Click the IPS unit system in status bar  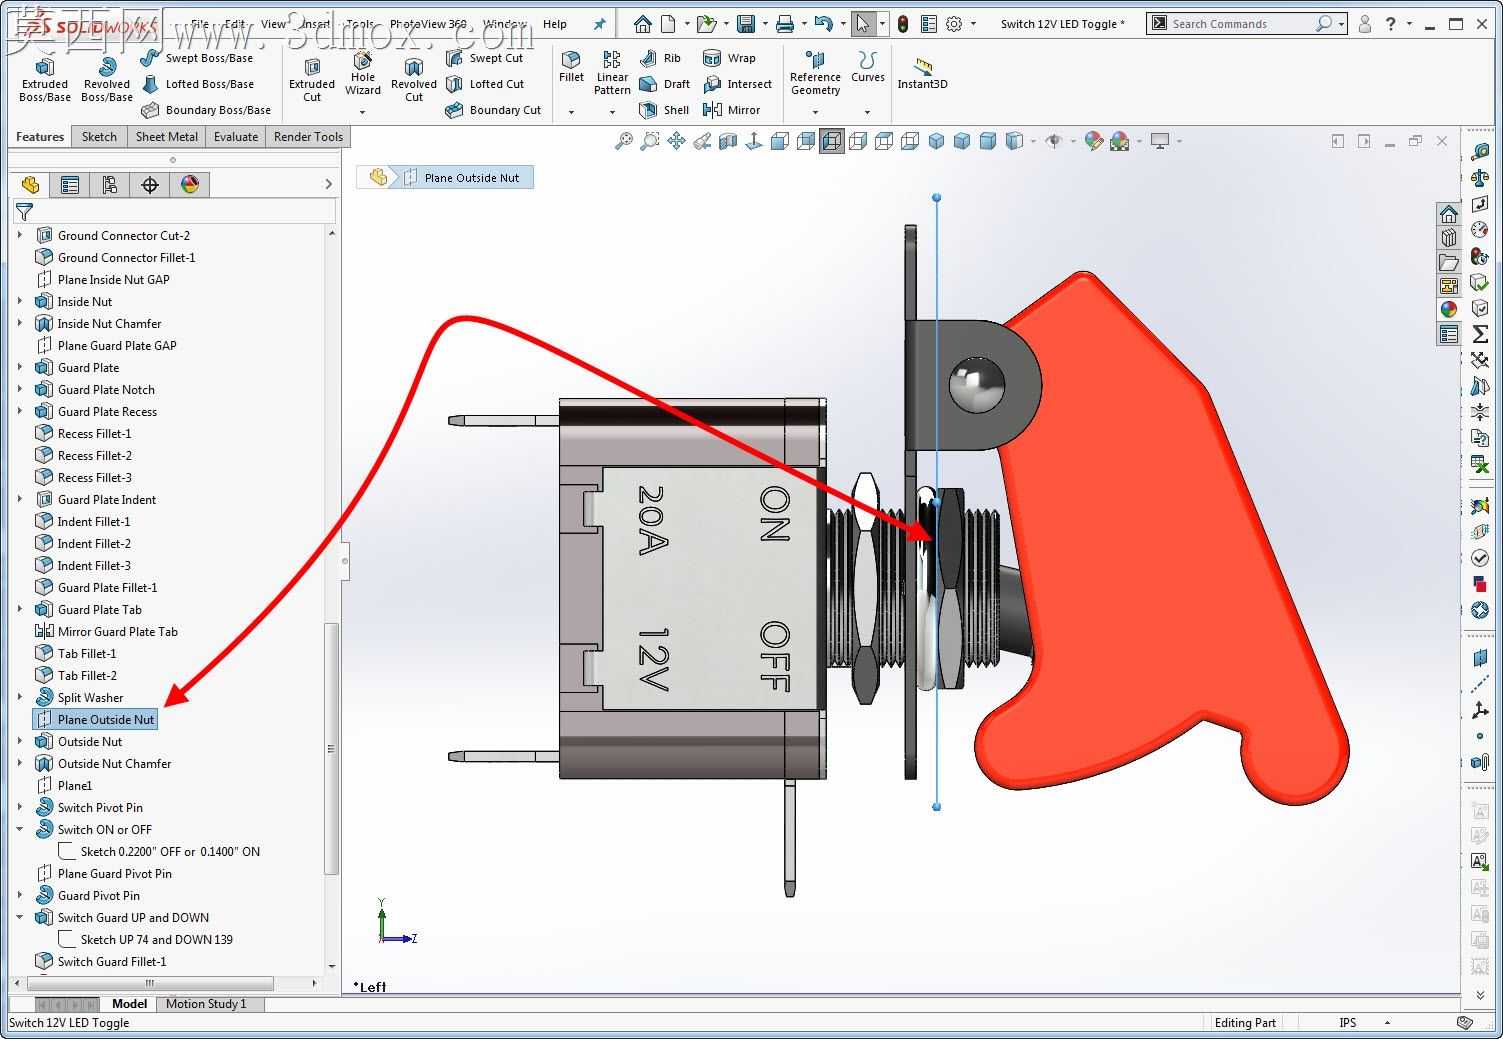1348,1022
